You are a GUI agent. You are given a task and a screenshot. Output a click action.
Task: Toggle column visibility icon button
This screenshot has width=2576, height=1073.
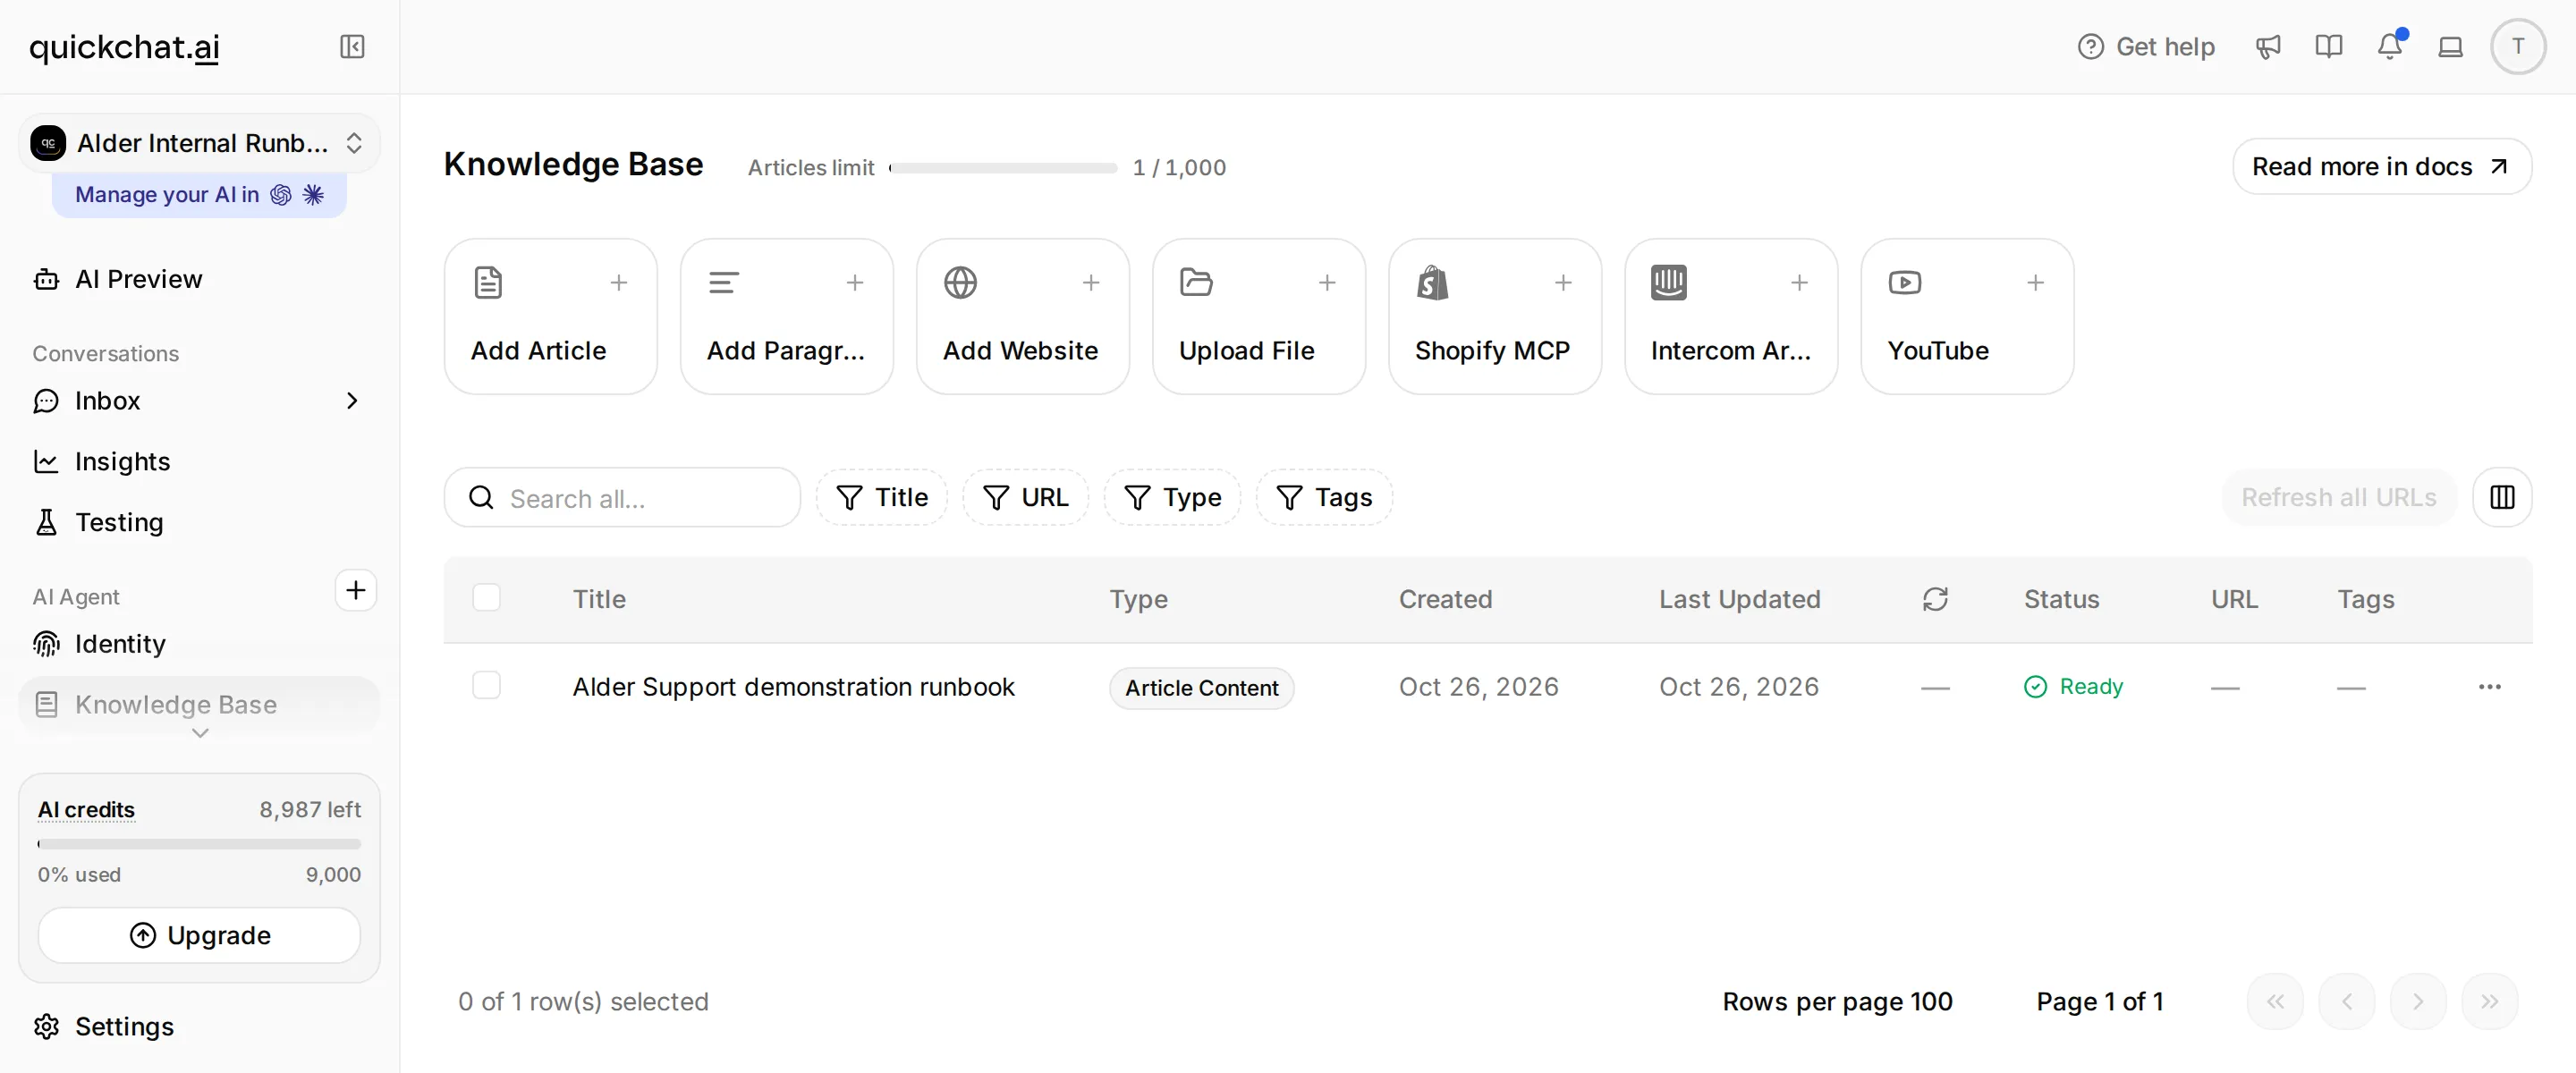(2502, 497)
